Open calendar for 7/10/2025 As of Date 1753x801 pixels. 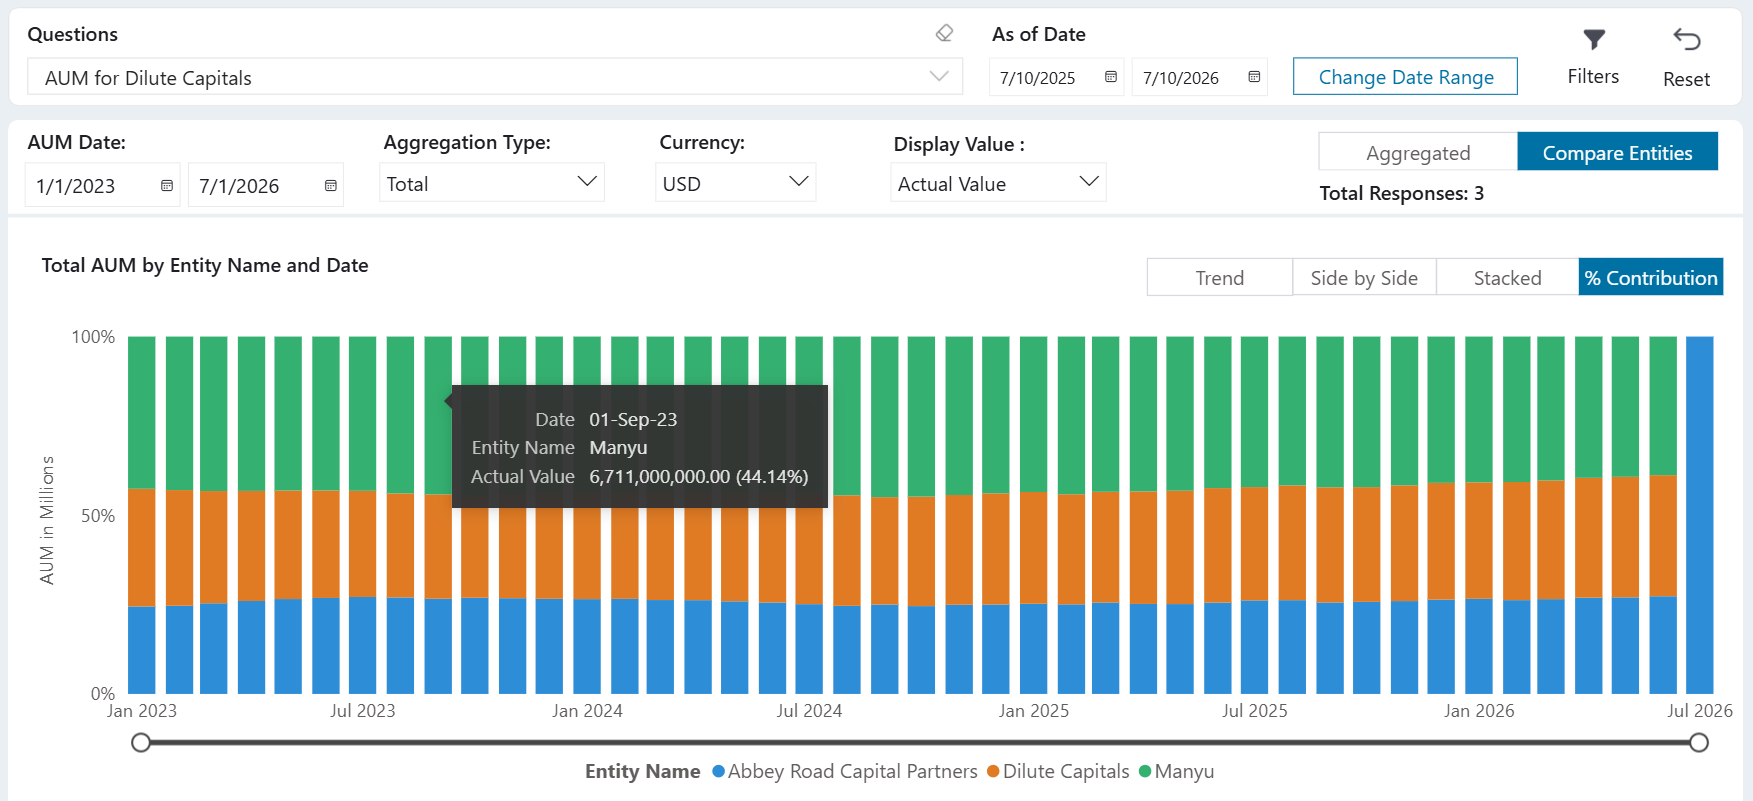pyautogui.click(x=1111, y=77)
